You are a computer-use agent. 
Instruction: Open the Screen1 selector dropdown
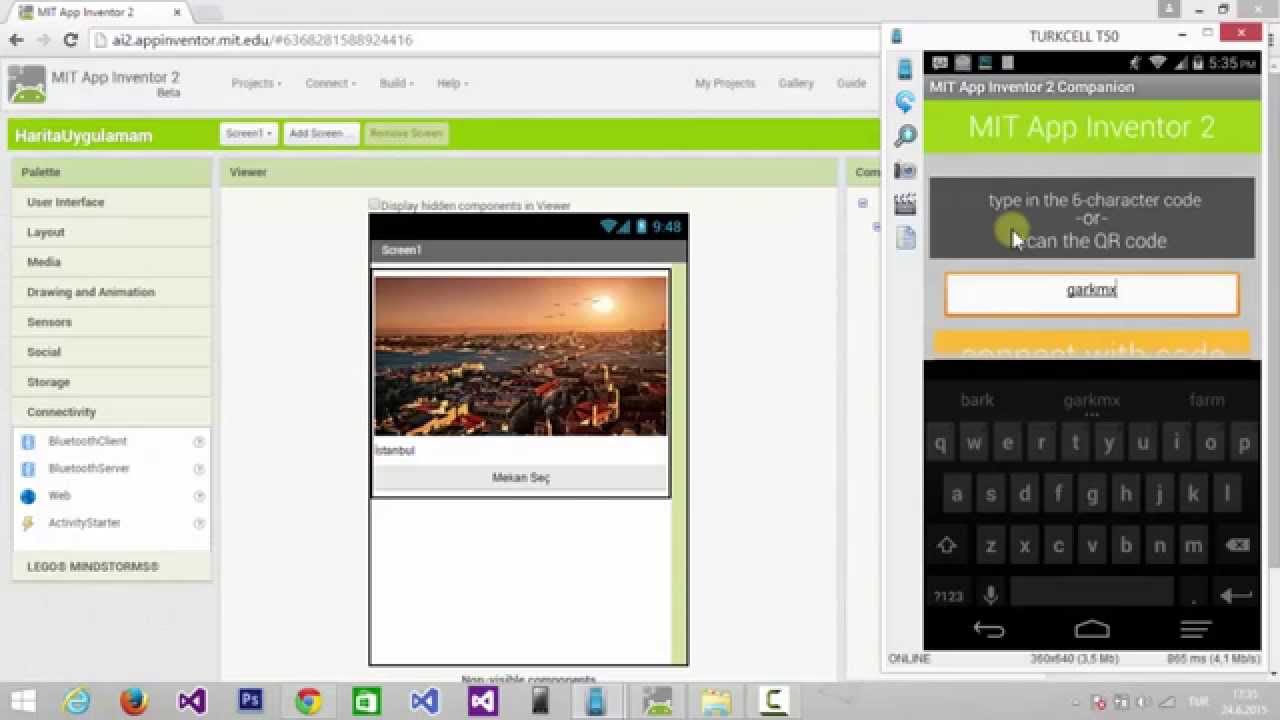tap(249, 134)
